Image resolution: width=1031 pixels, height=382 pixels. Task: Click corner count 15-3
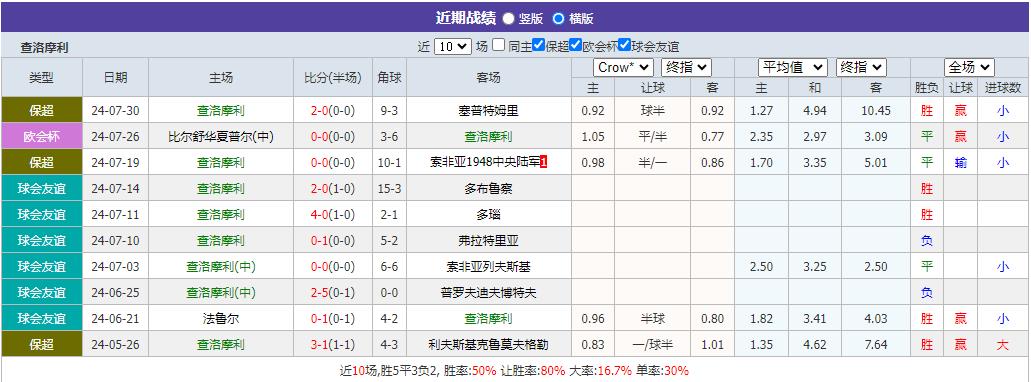point(389,189)
